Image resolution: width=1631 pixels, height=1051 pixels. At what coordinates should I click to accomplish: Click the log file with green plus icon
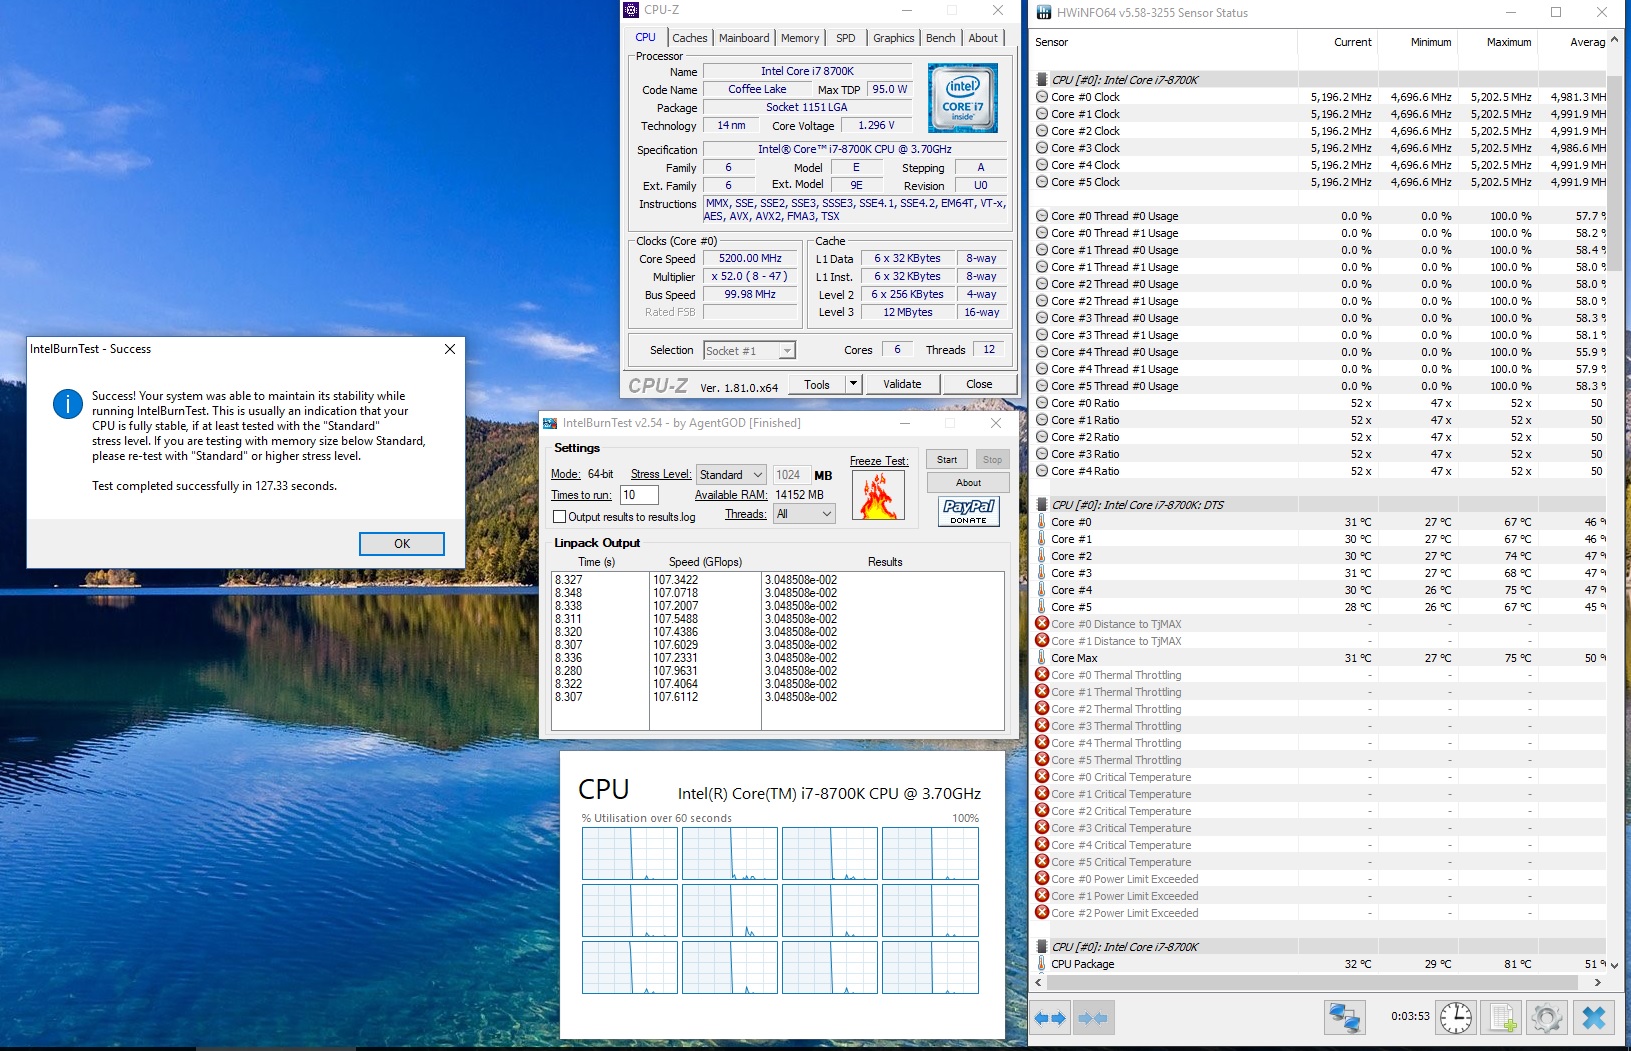click(1502, 1018)
